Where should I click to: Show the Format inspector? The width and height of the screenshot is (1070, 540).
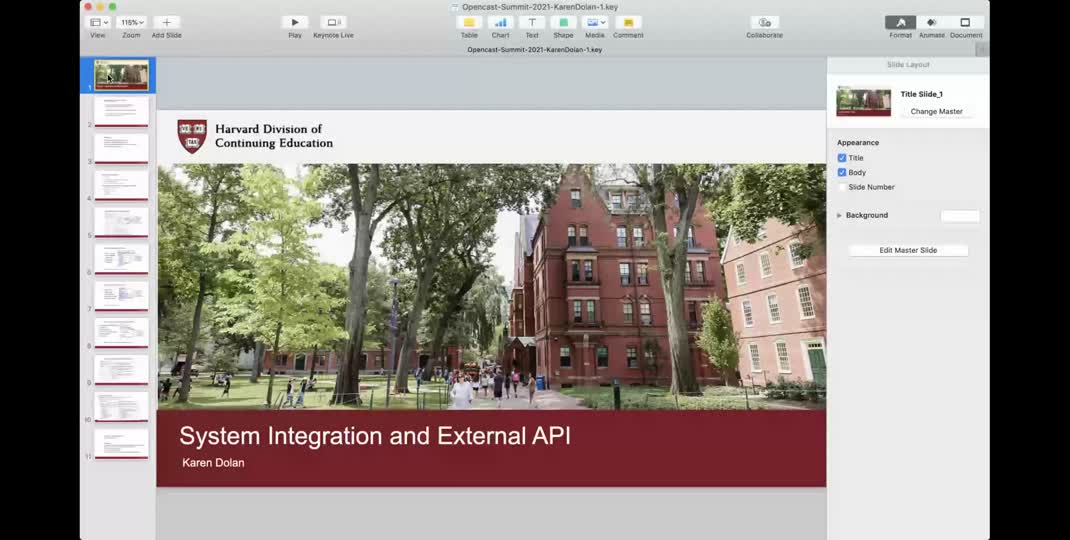900,23
